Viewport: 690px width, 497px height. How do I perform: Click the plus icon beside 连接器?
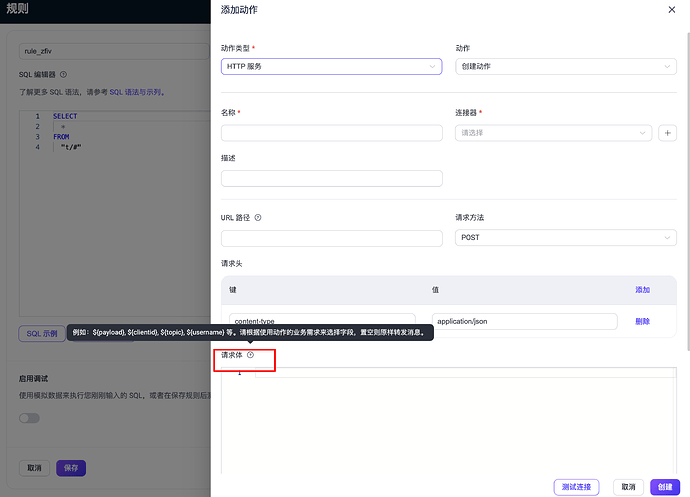668,133
